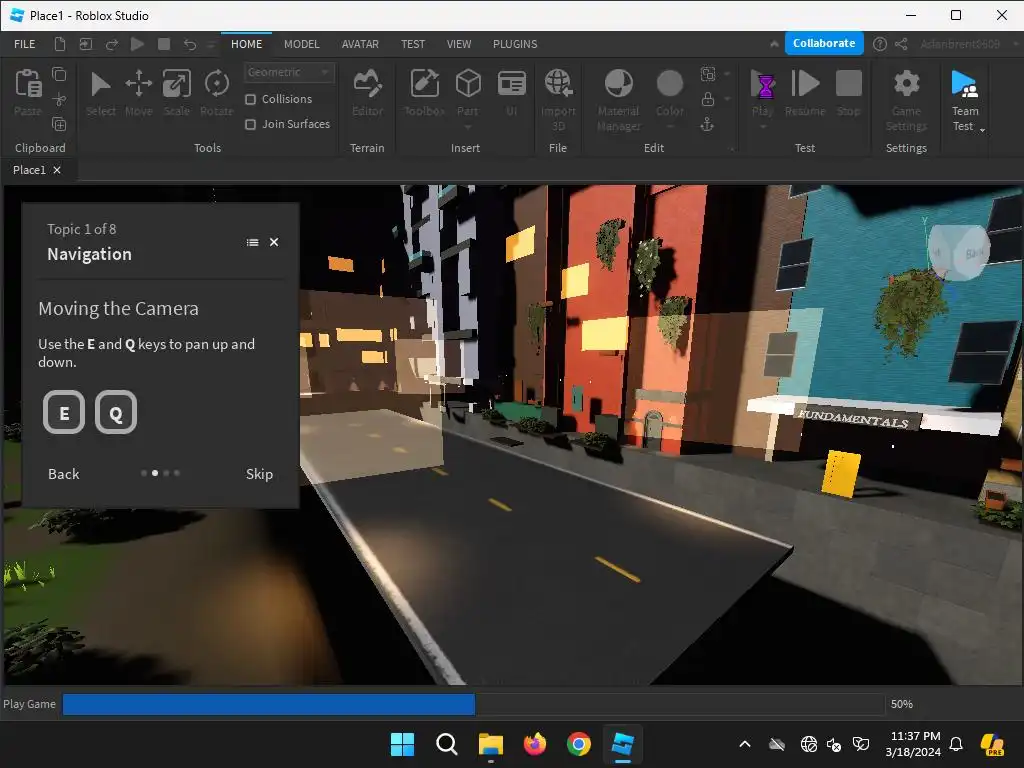Click the share icon beside Collaborate
1024x768 pixels.
pyautogui.click(x=901, y=44)
